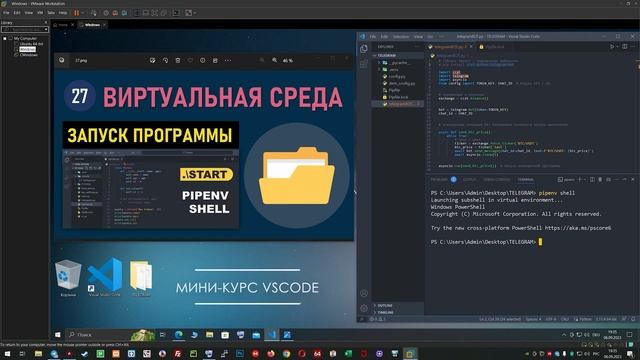Create a new terminal with plus icon
Image resolution: width=640 pixels, height=360 pixels.
coord(580,180)
